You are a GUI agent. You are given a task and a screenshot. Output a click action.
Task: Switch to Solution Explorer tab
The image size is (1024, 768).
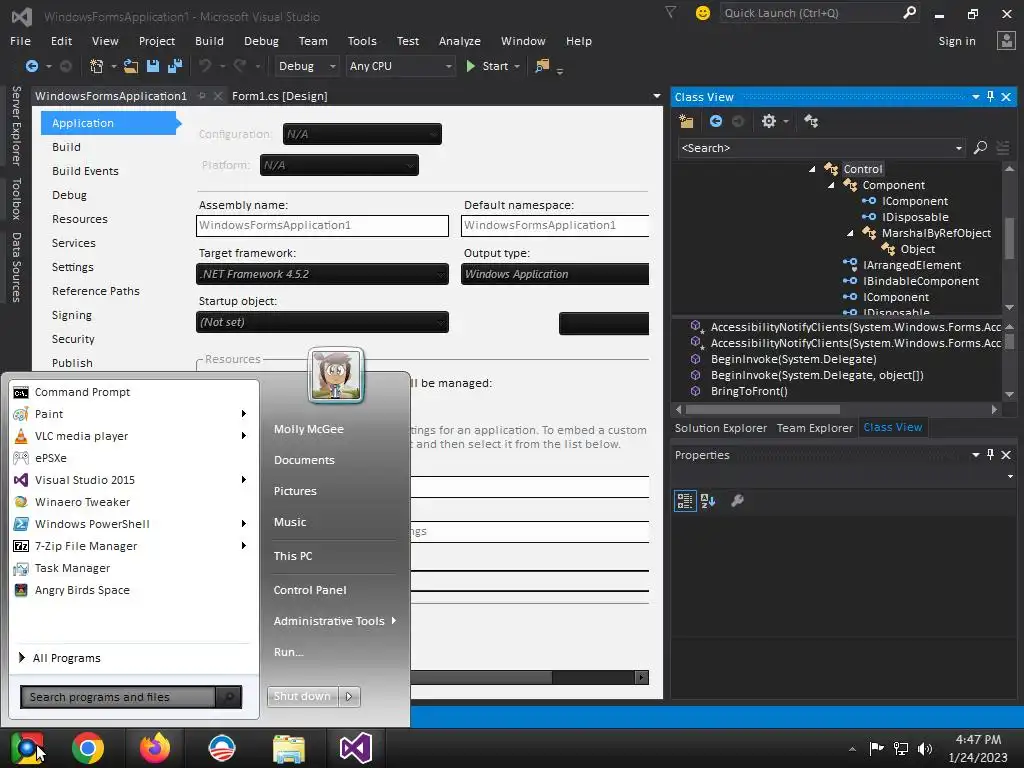click(720, 428)
